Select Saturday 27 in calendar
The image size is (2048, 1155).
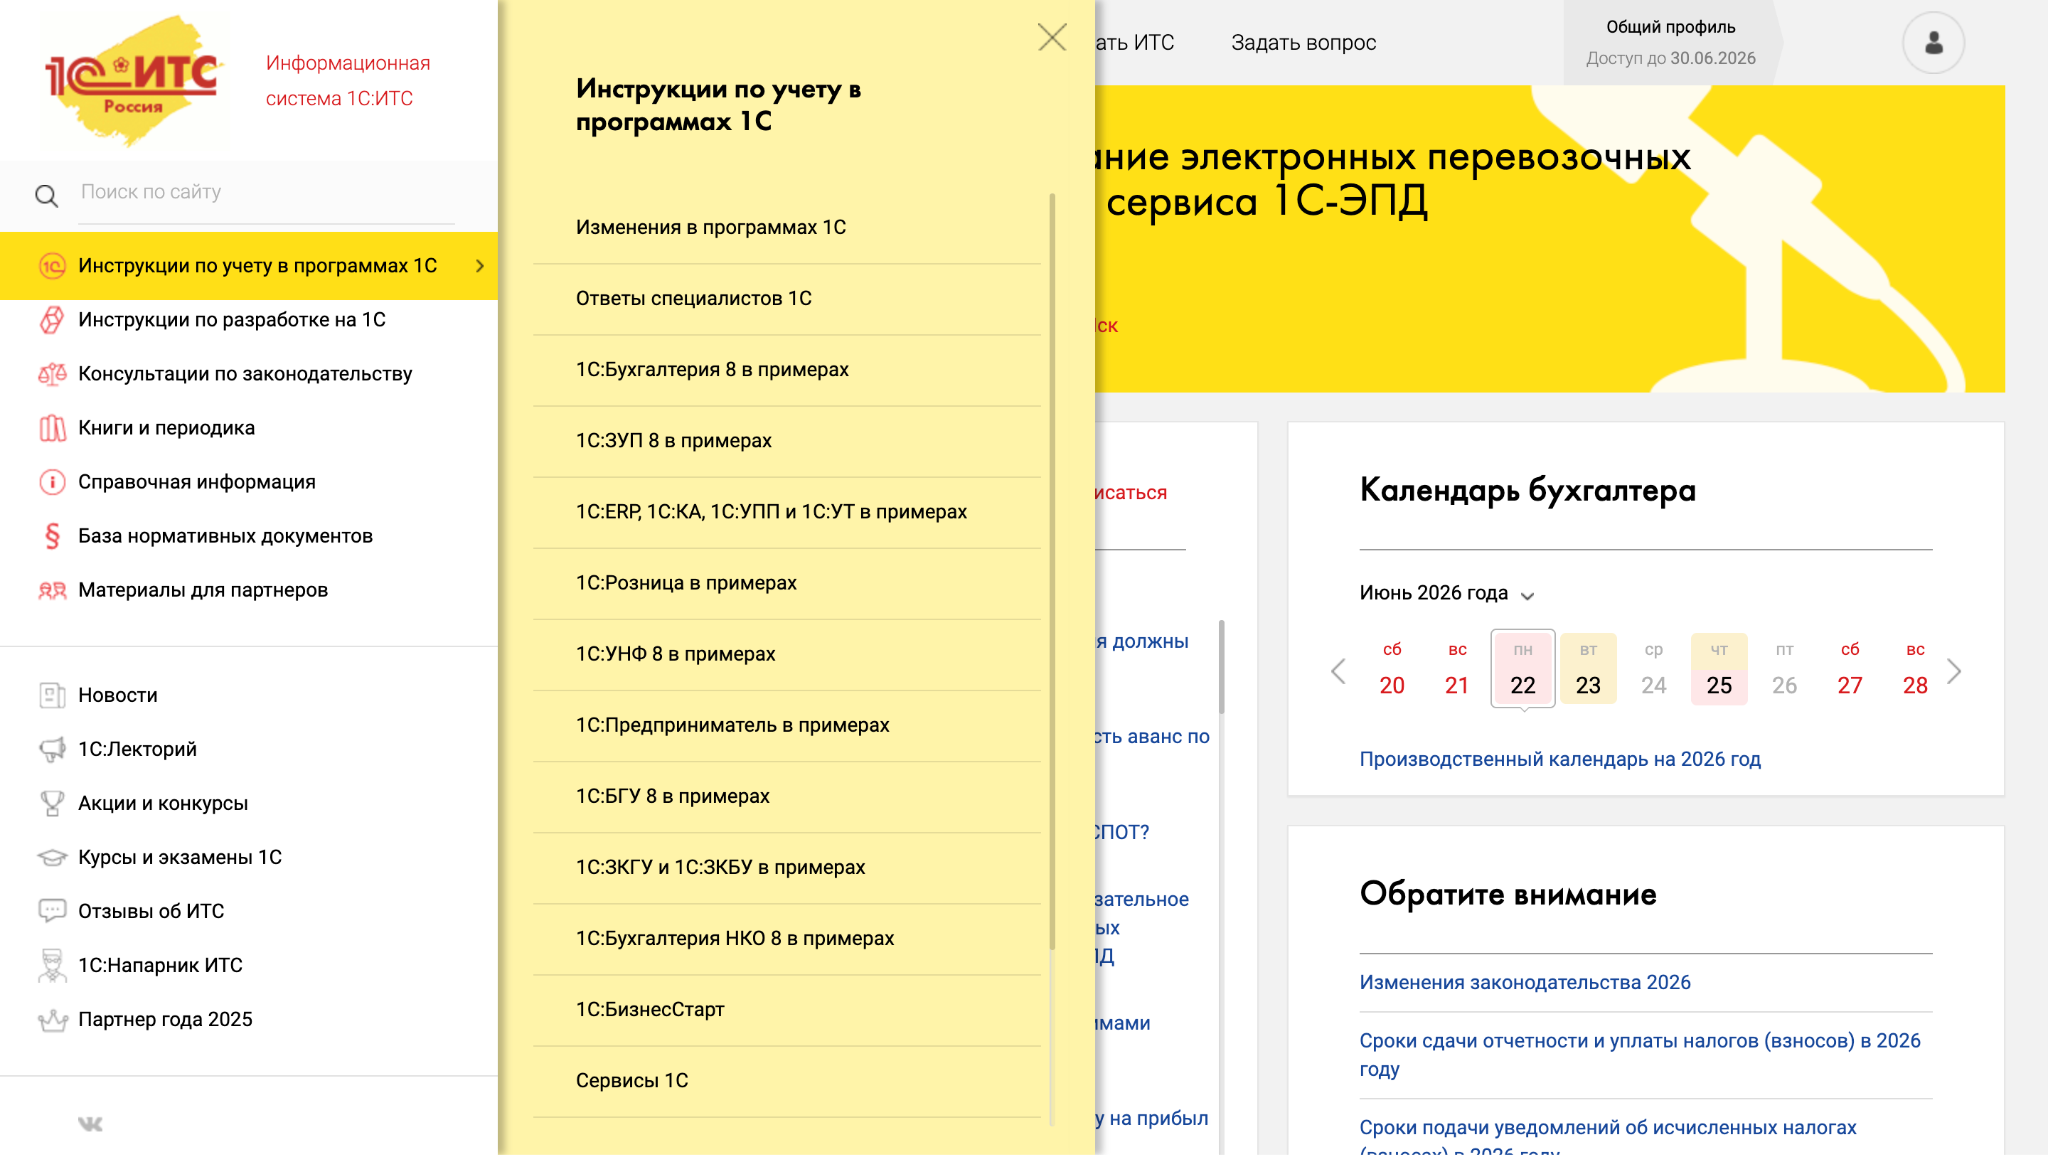[1850, 669]
